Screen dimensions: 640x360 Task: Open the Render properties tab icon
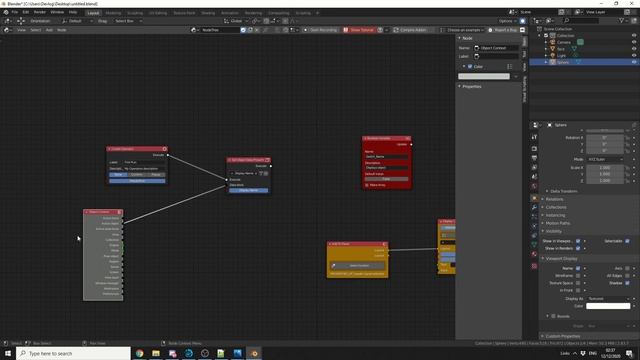click(534, 149)
